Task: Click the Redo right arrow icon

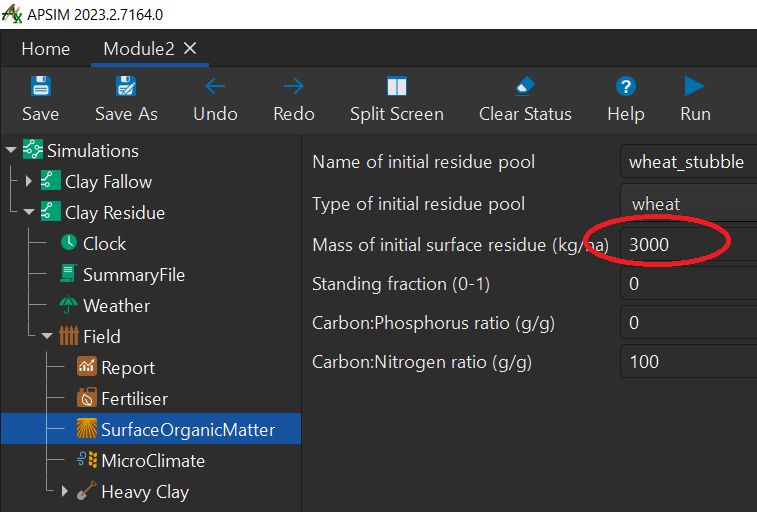Action: click(294, 86)
